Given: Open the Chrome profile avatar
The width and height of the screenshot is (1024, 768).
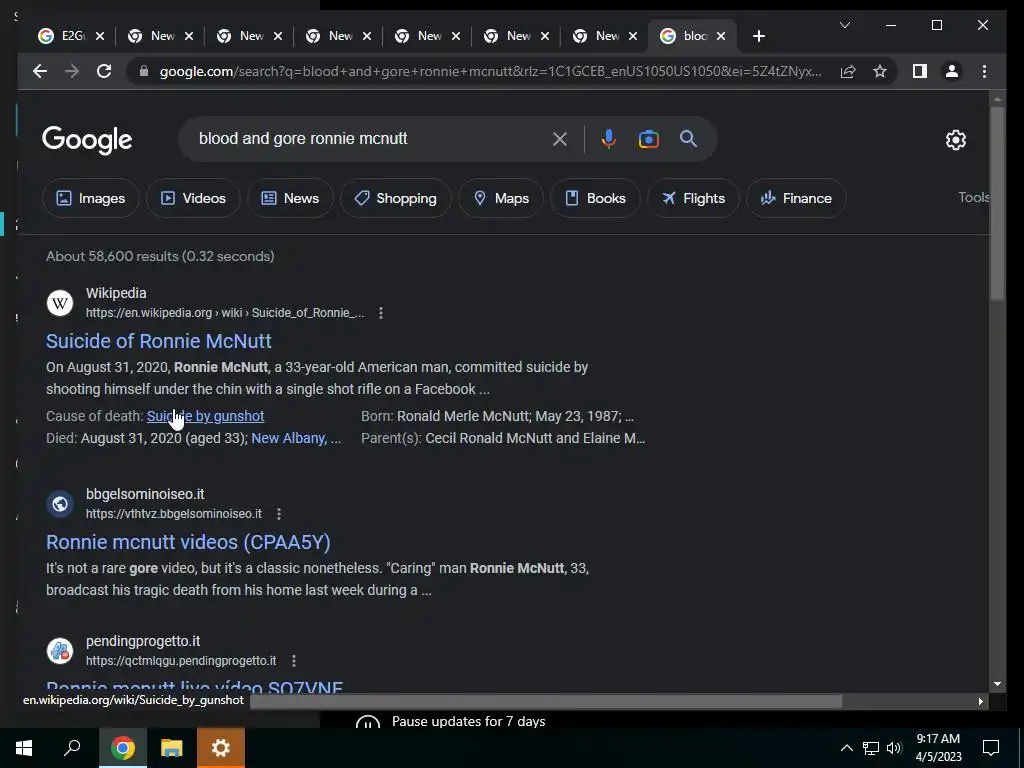Looking at the screenshot, I should tap(952, 71).
